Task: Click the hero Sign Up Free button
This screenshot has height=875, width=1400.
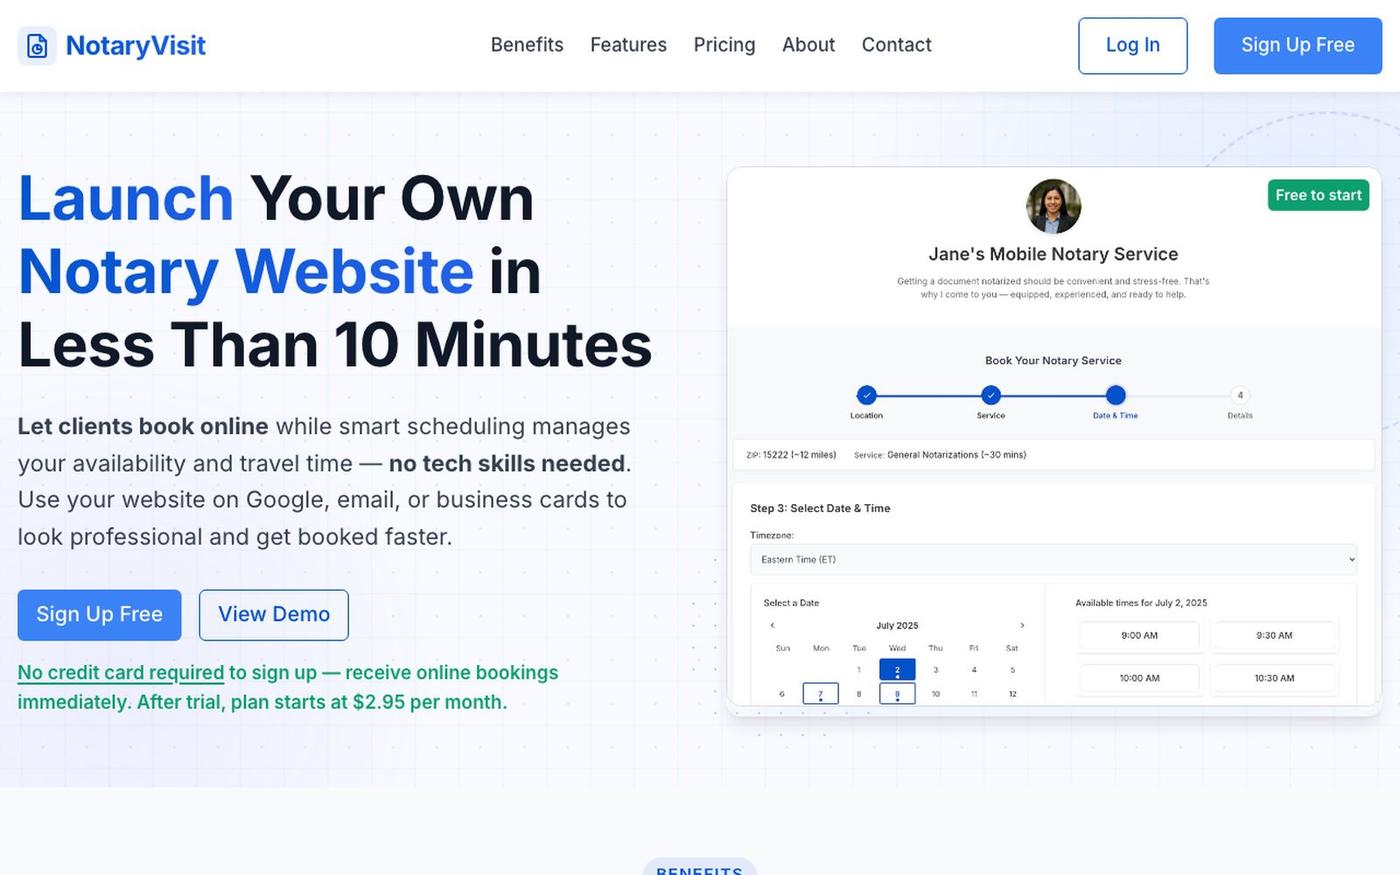Action: coord(99,615)
